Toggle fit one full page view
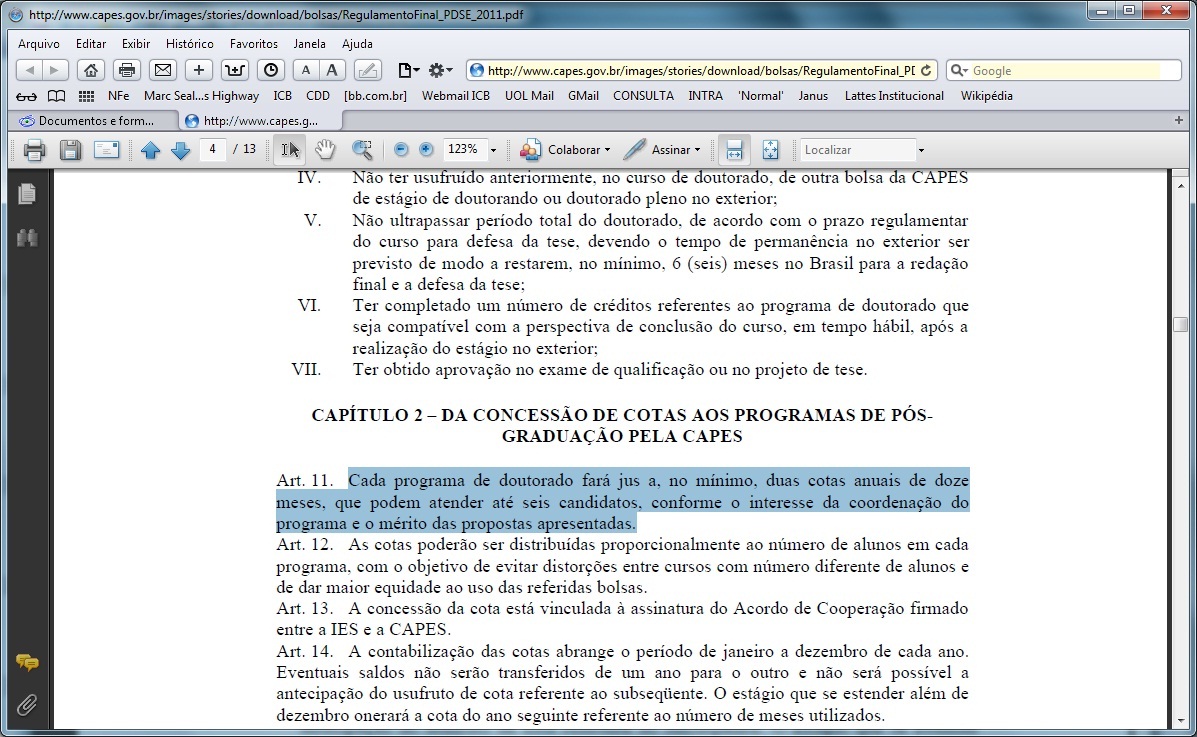 [770, 150]
